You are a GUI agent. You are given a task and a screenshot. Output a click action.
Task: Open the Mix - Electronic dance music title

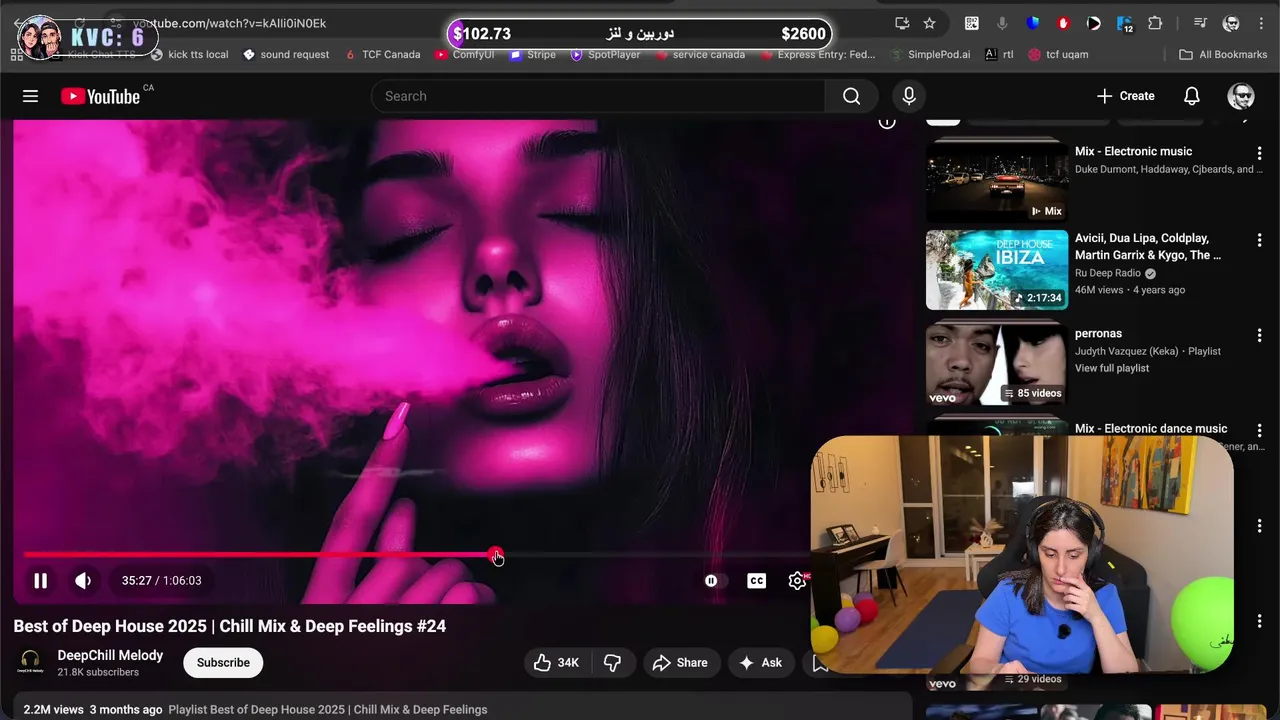coord(1151,428)
